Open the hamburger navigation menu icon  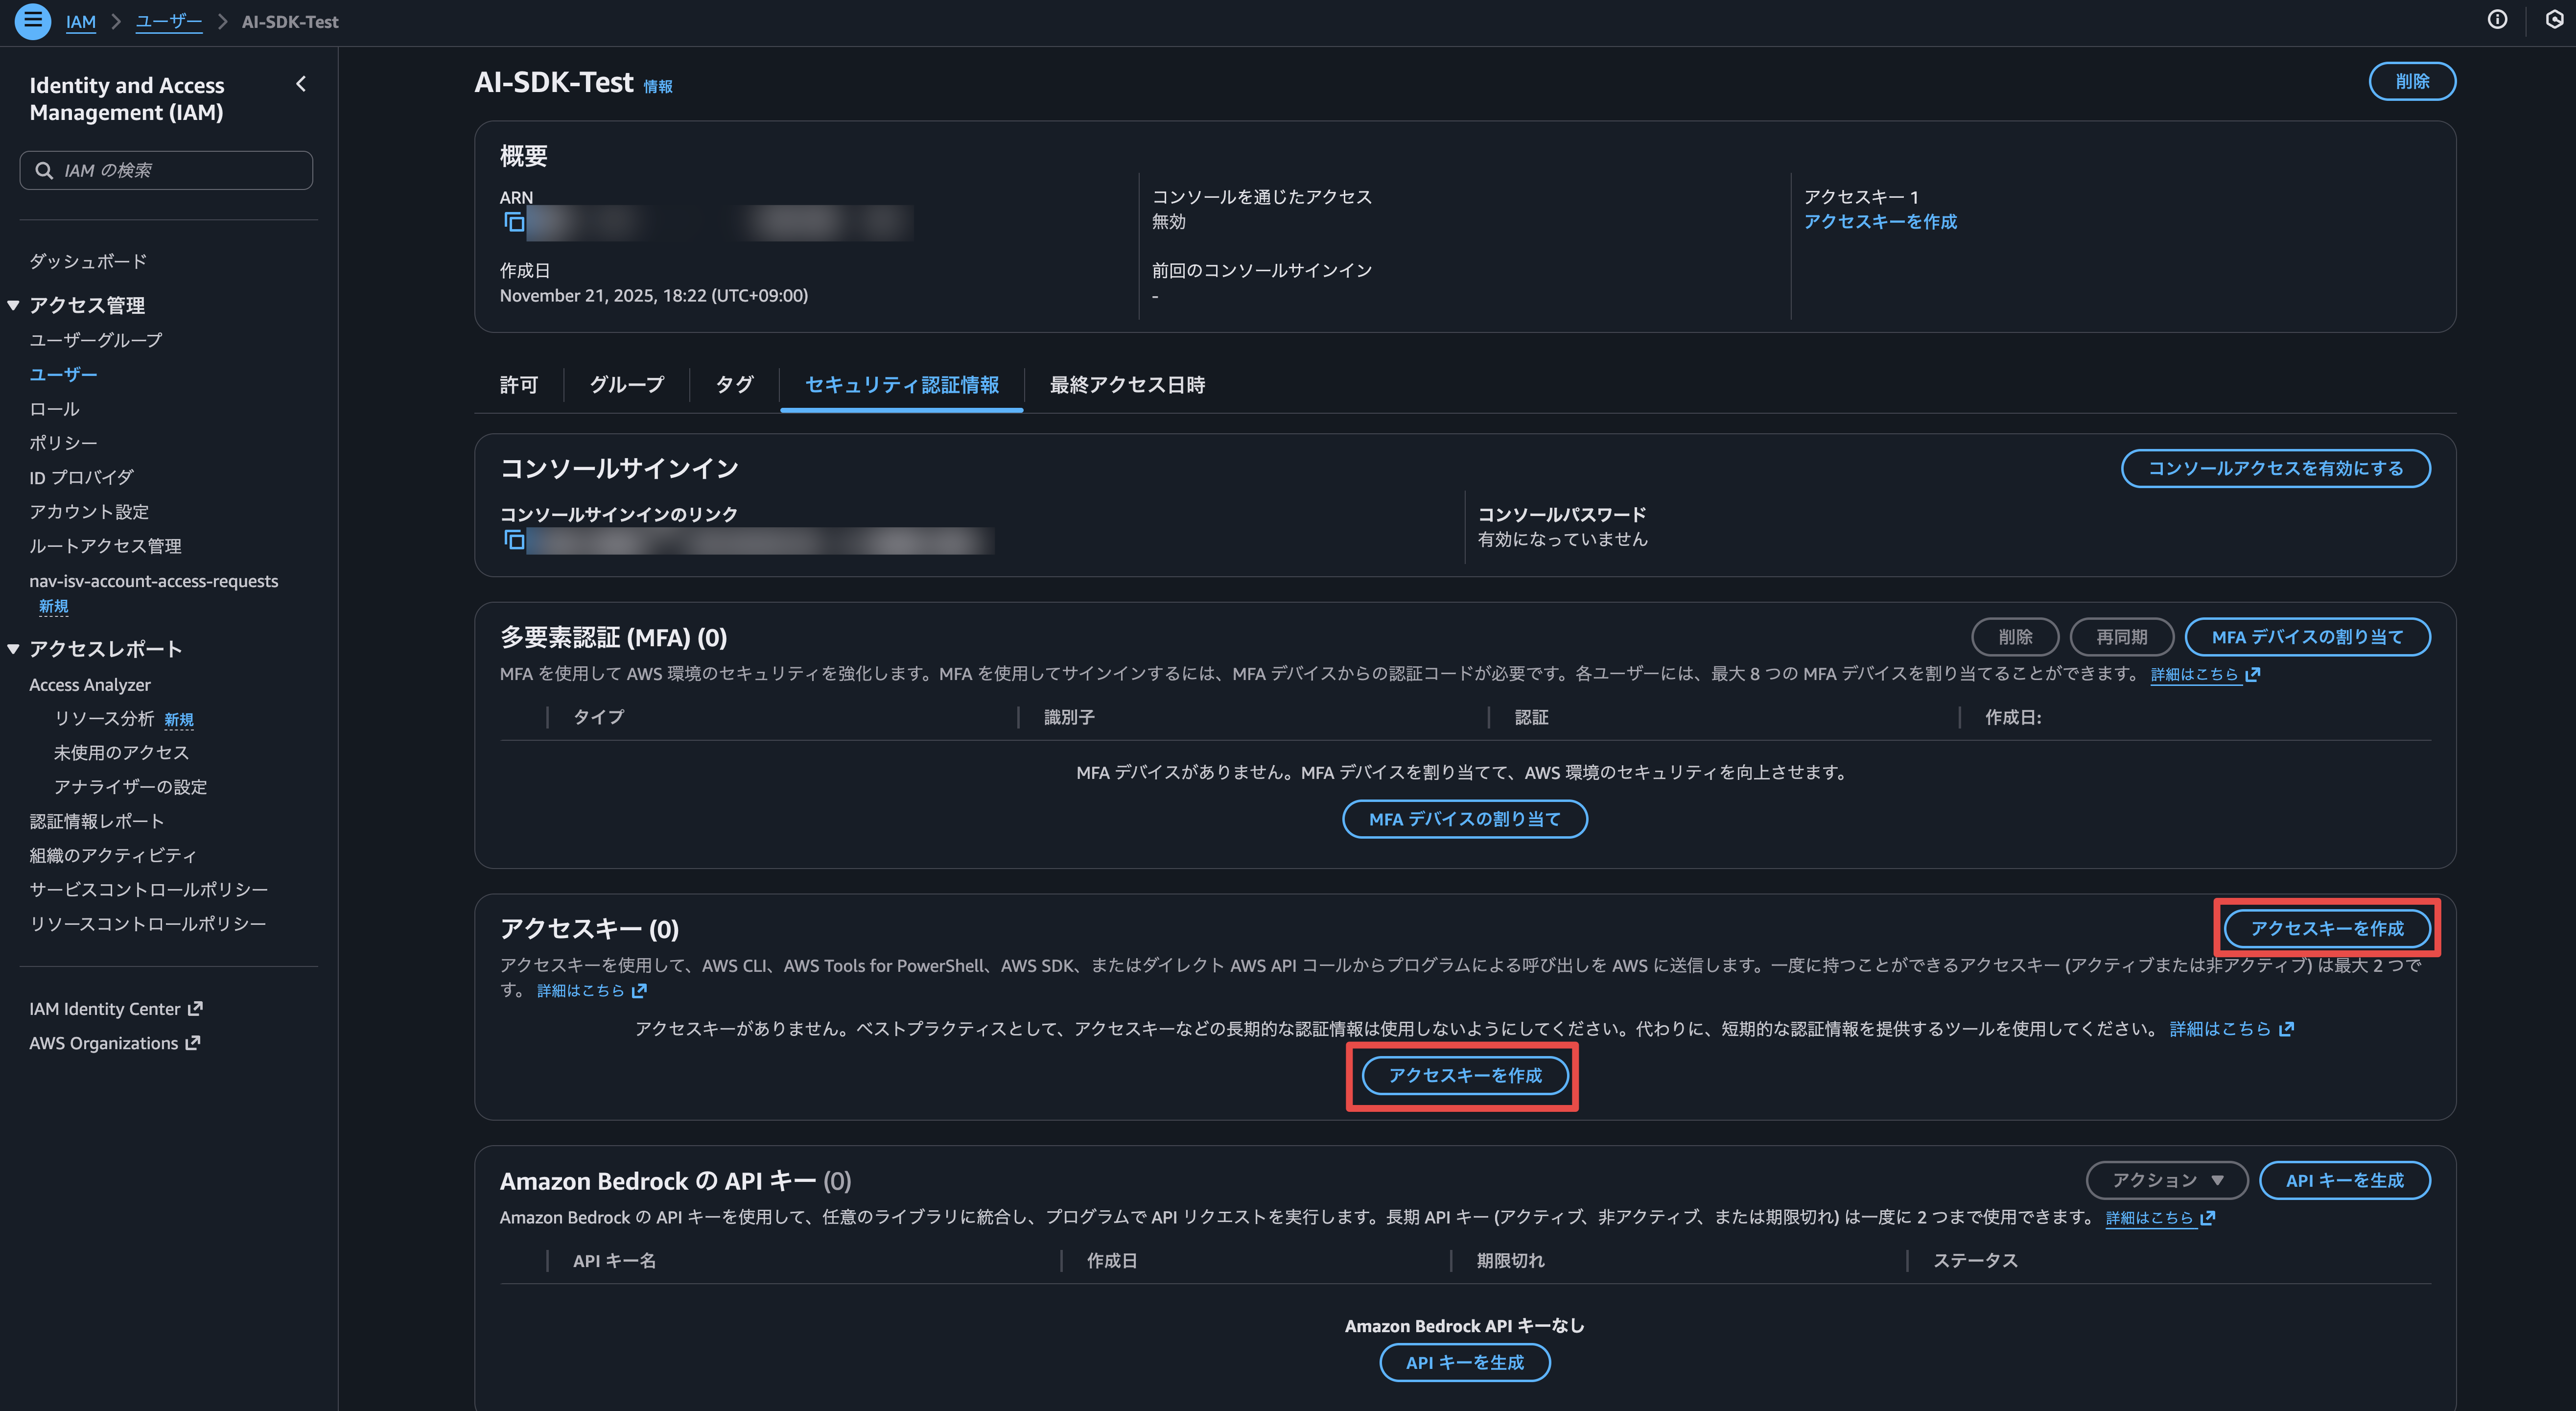click(32, 21)
